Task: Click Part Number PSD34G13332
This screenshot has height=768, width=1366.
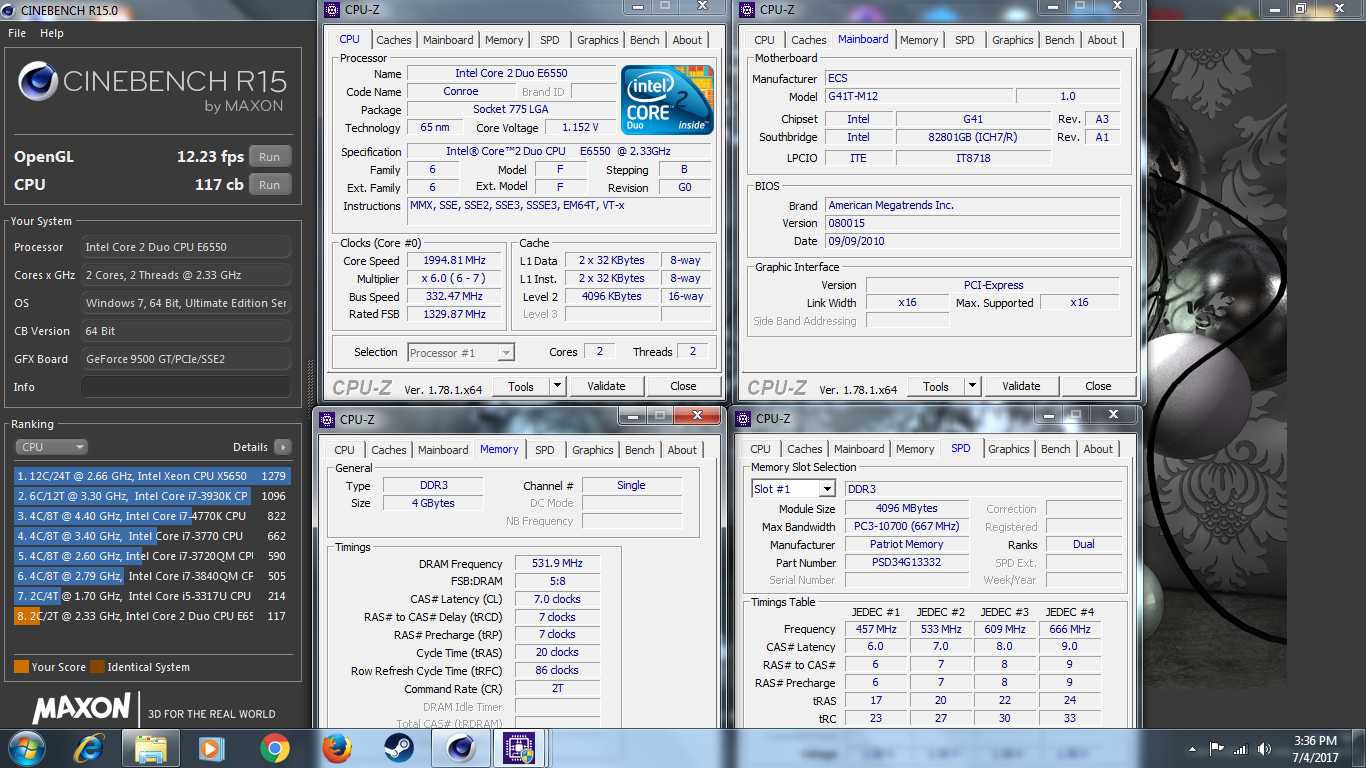Action: (905, 562)
